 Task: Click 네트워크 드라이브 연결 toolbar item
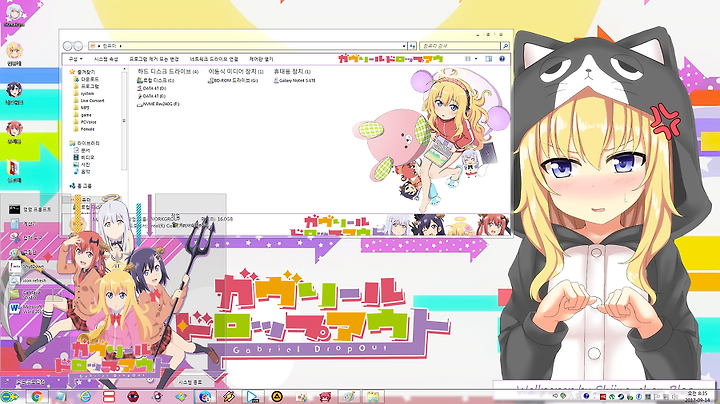(214, 59)
